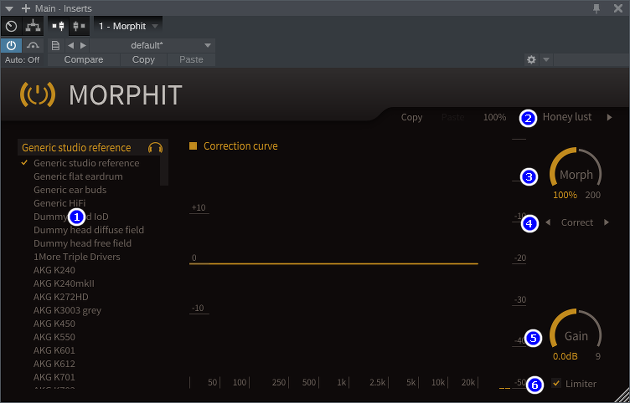Collapse the Main Inserts panel triangle
Screen dimensions: 630x403
point(9,9)
